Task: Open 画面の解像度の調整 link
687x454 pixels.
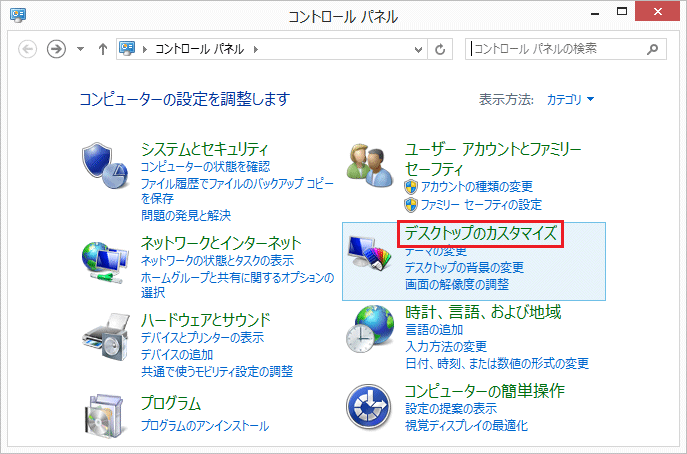Action: [x=457, y=284]
